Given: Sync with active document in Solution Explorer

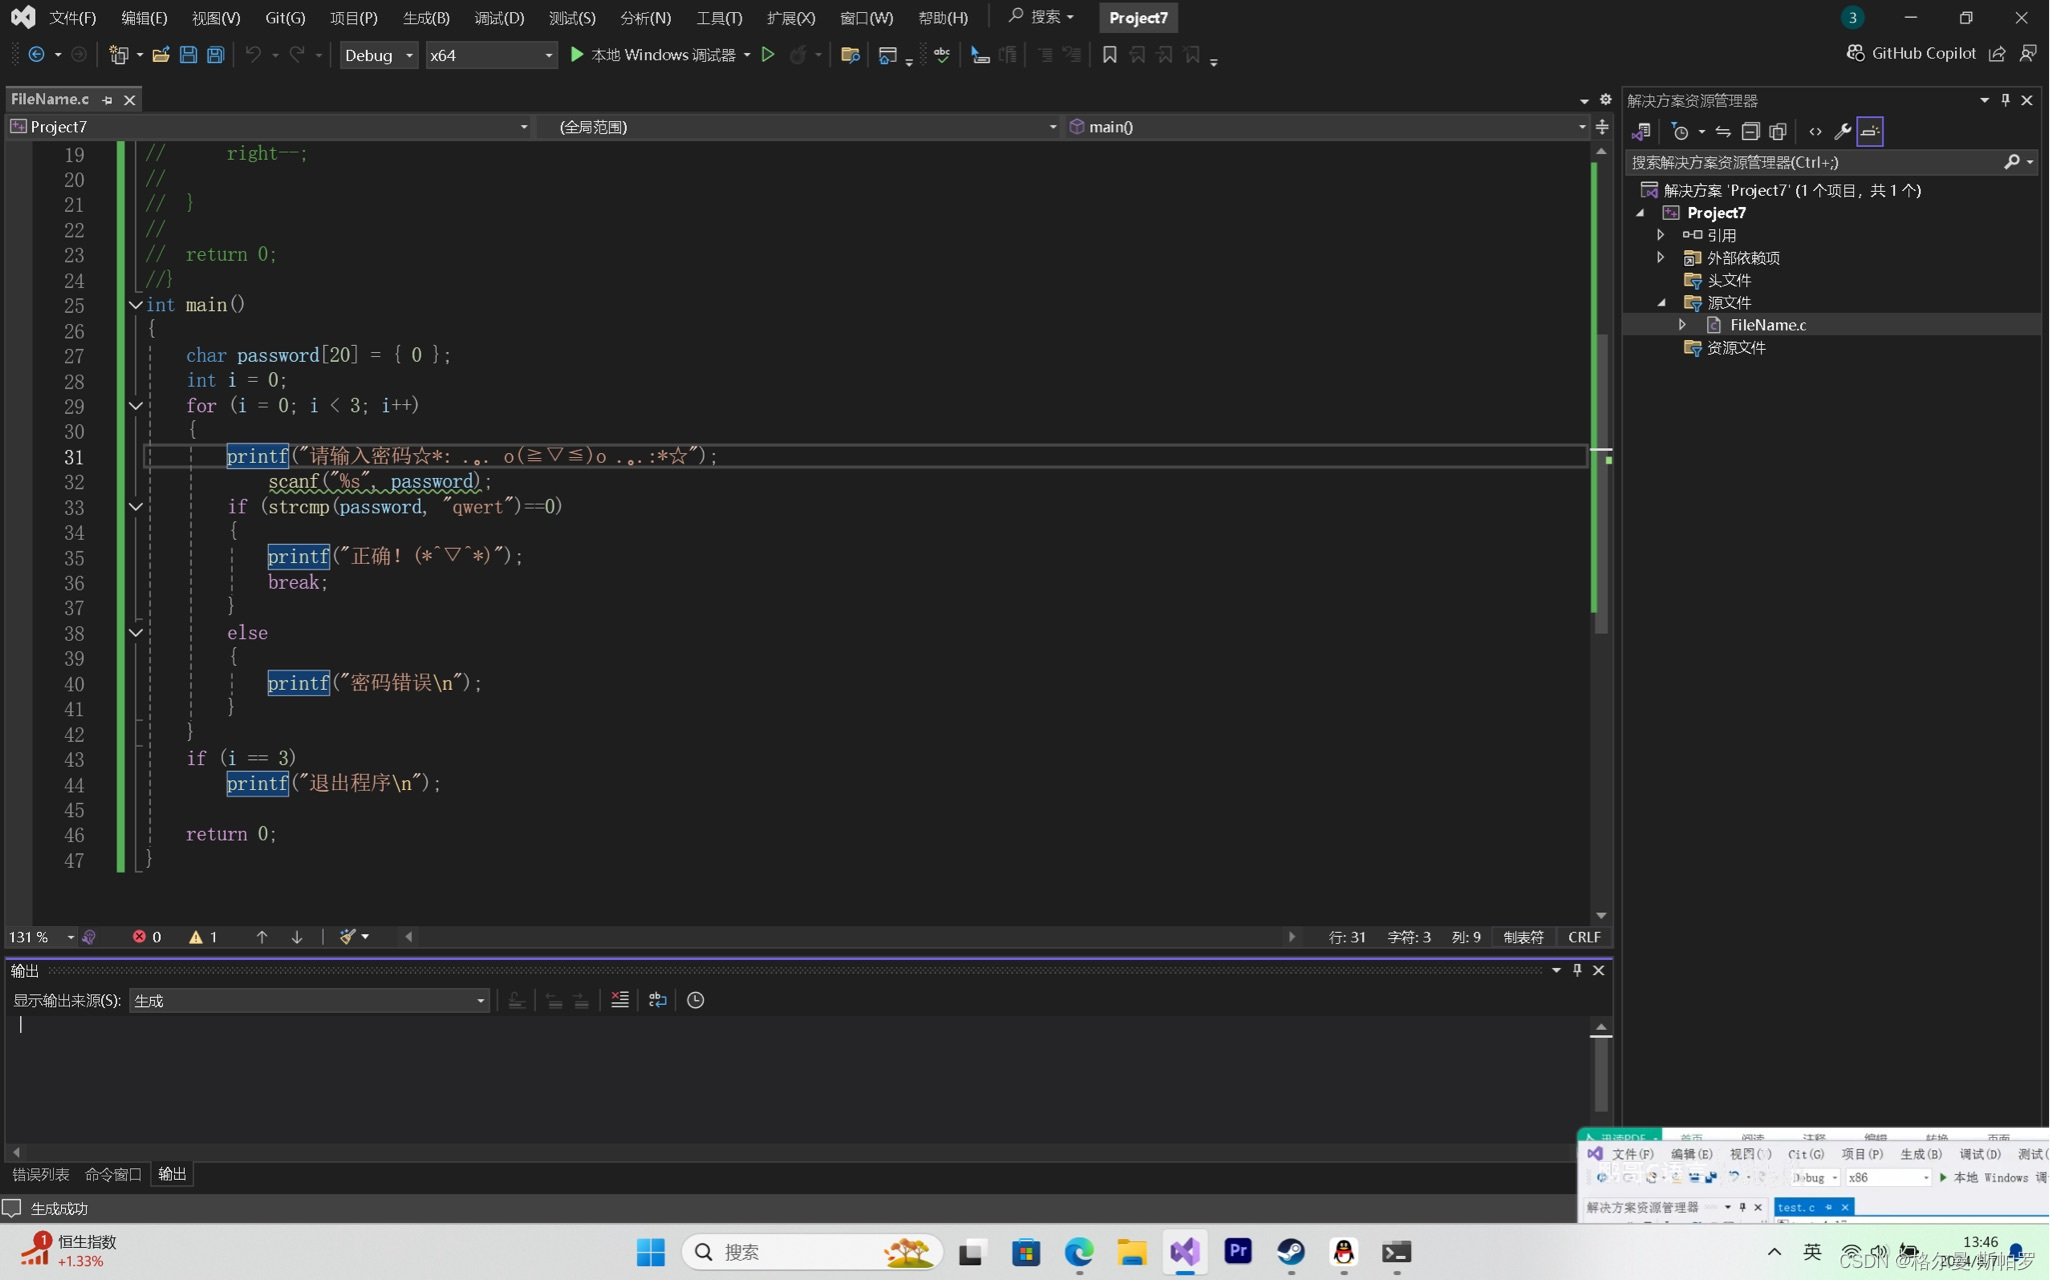Looking at the screenshot, I should click(1723, 131).
